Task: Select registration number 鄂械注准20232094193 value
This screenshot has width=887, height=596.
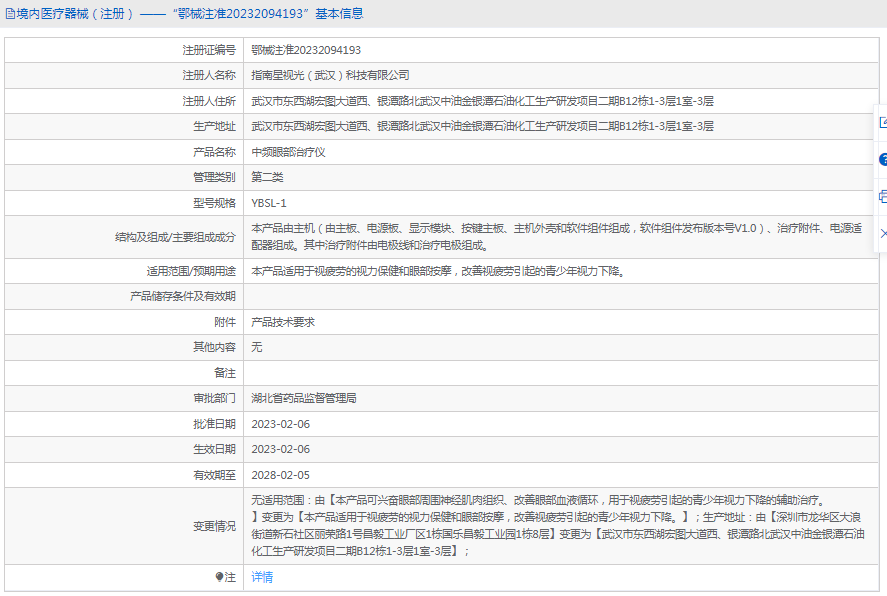Action: click(x=306, y=50)
